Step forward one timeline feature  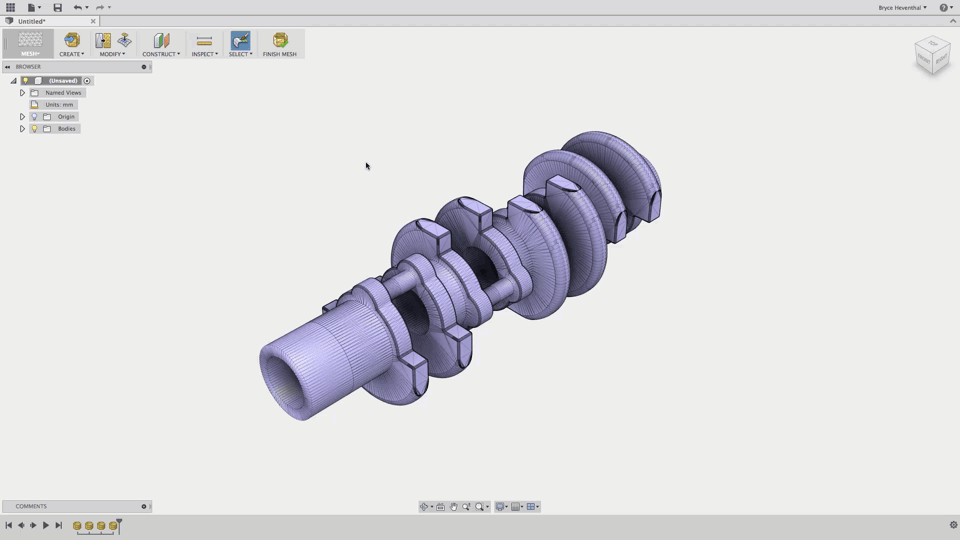click(x=33, y=525)
